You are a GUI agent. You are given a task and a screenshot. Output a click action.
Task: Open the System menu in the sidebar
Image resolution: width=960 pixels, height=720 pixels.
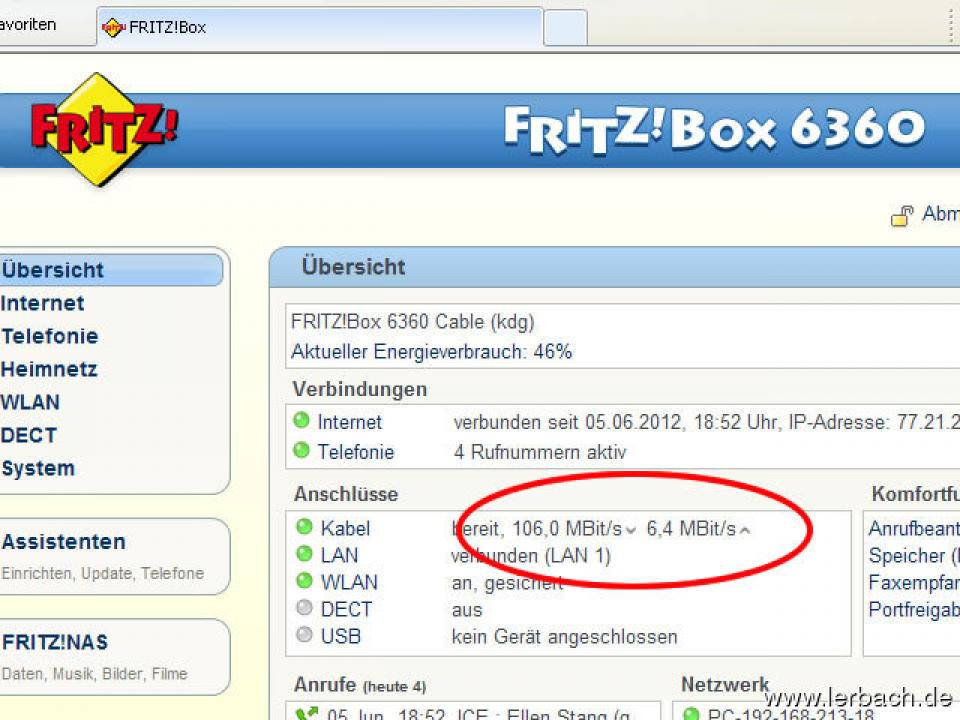pos(37,468)
